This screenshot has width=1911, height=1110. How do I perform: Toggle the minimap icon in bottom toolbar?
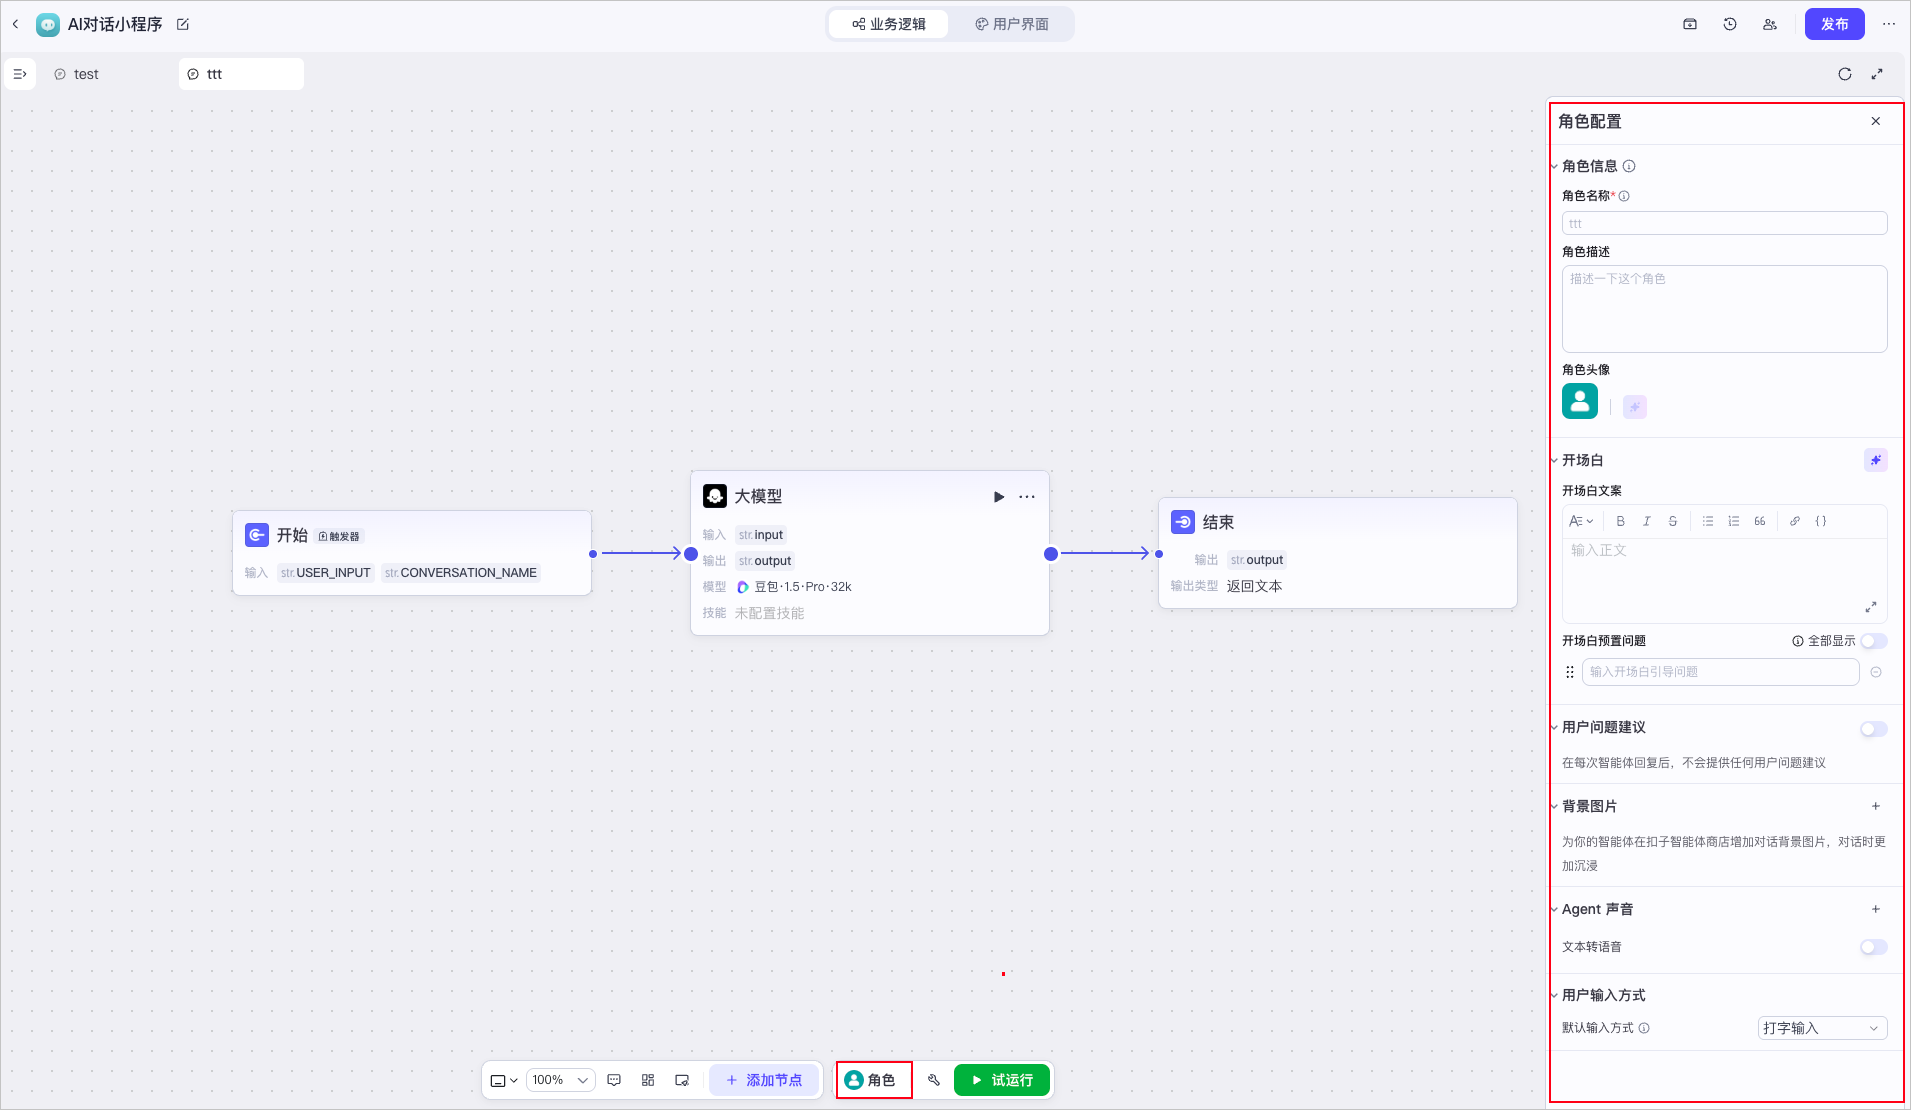click(x=682, y=1080)
